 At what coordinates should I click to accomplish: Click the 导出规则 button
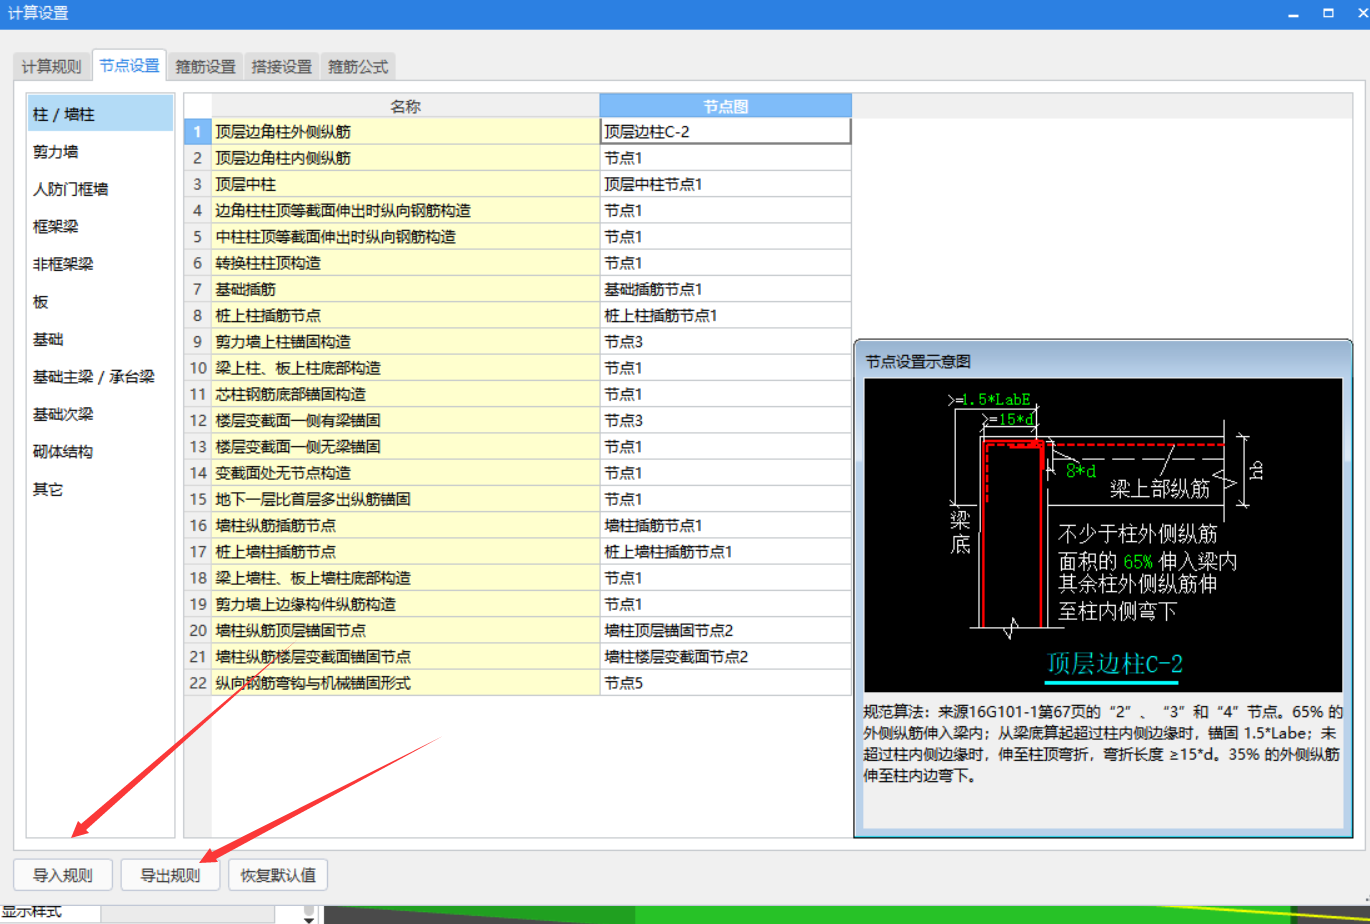coord(170,875)
